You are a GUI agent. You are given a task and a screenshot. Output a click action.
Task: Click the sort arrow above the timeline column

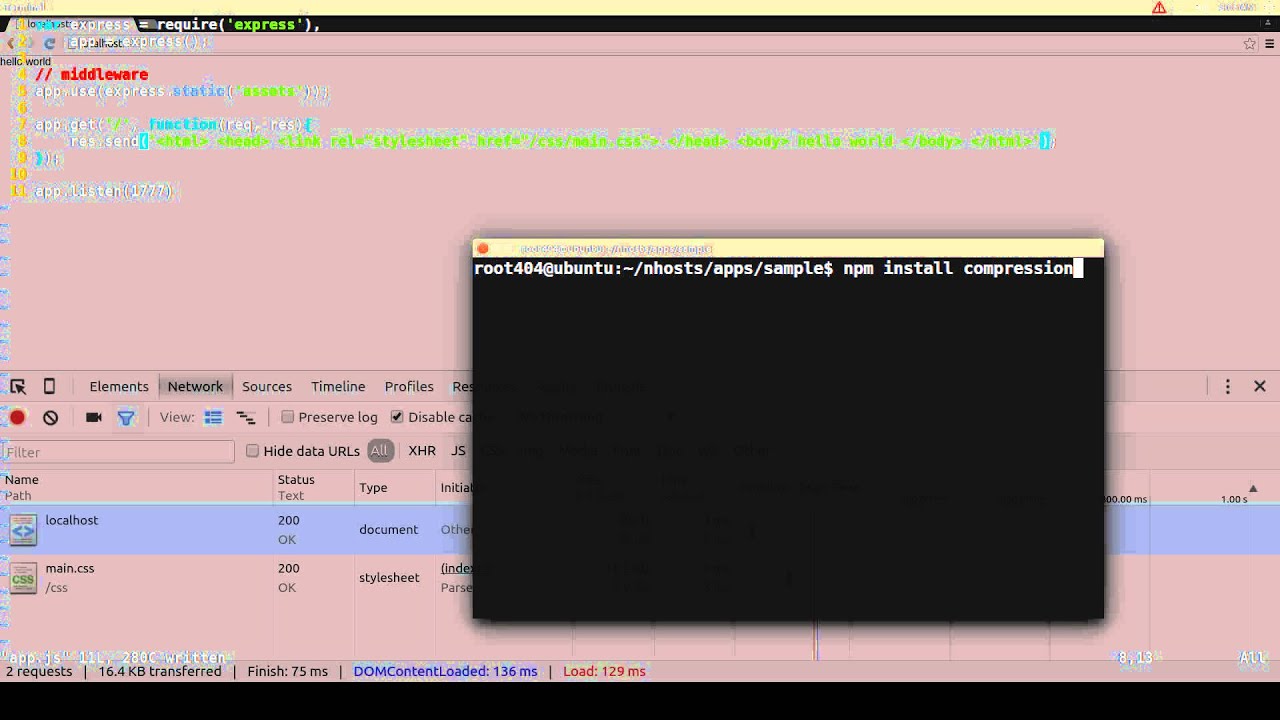click(x=1253, y=488)
